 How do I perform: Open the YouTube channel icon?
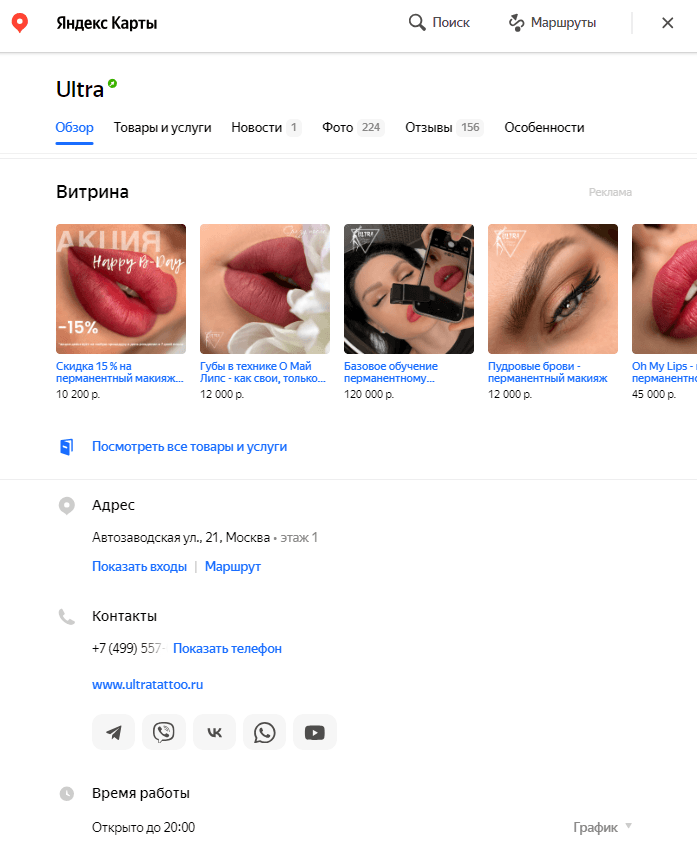click(x=315, y=732)
